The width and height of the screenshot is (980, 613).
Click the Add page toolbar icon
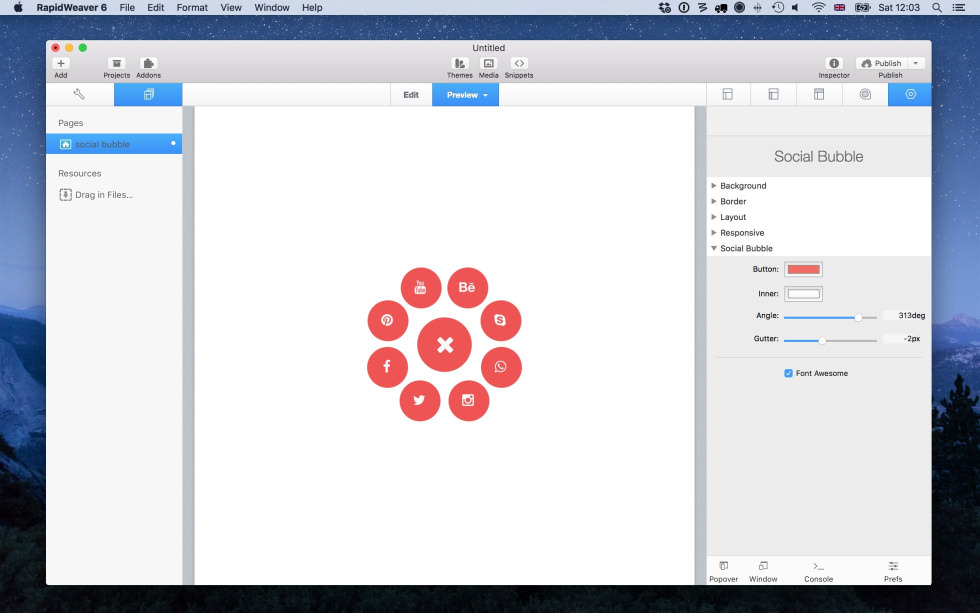click(x=61, y=64)
